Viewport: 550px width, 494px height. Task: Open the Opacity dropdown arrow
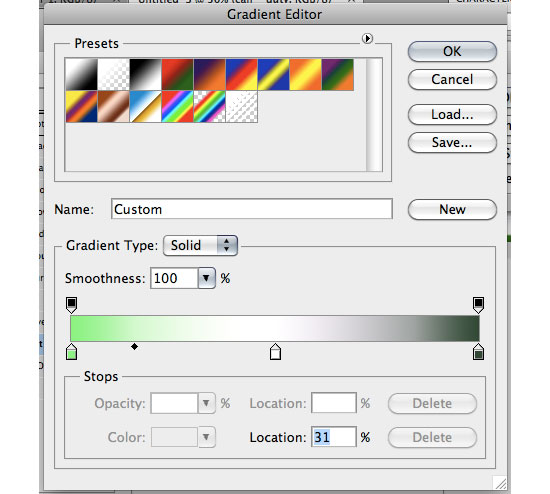[207, 403]
